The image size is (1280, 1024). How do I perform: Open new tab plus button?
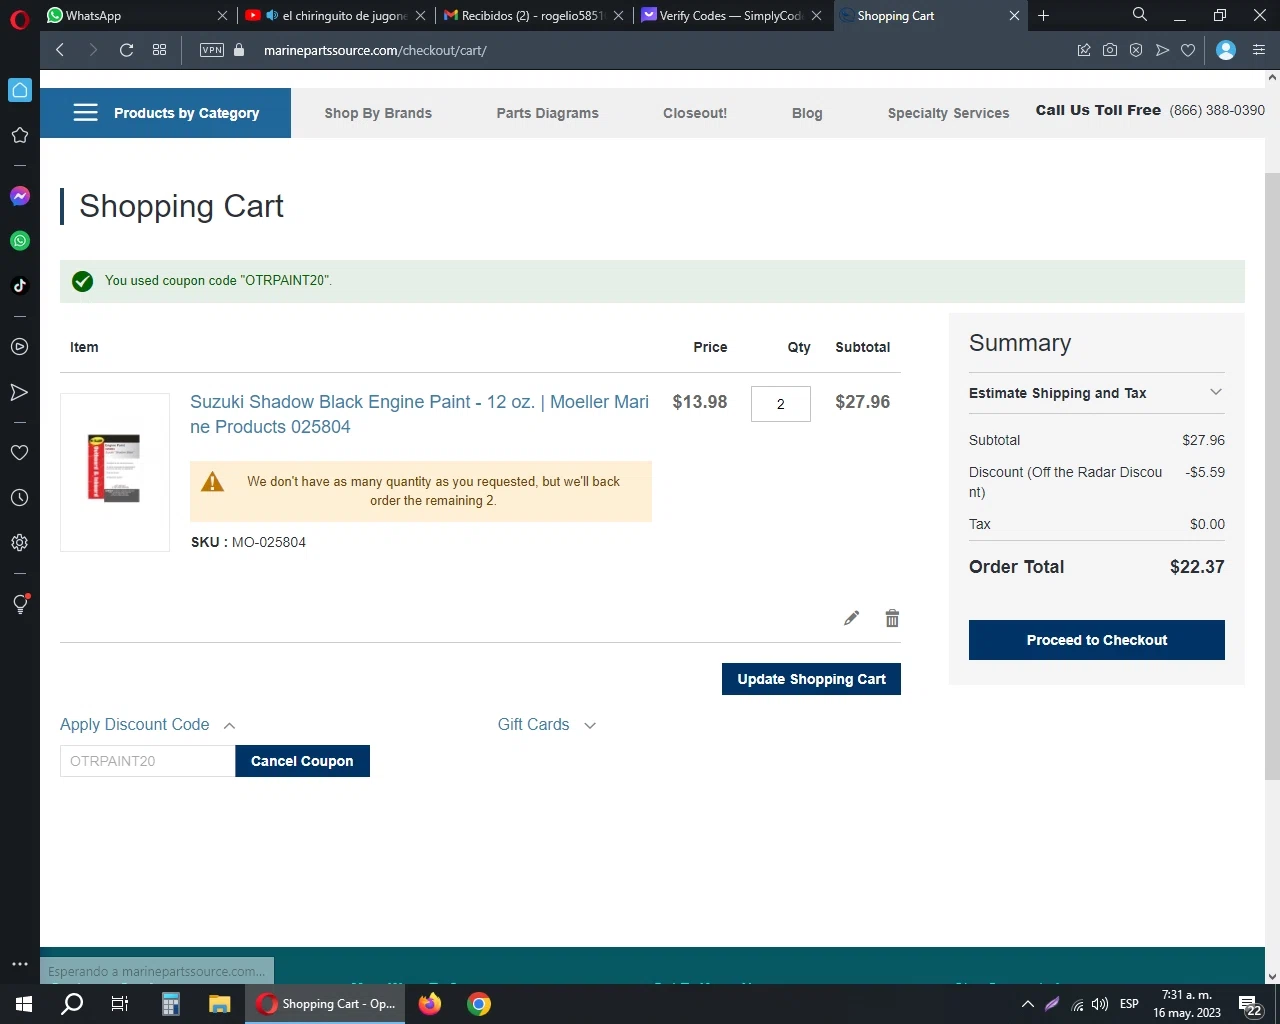[1043, 15]
